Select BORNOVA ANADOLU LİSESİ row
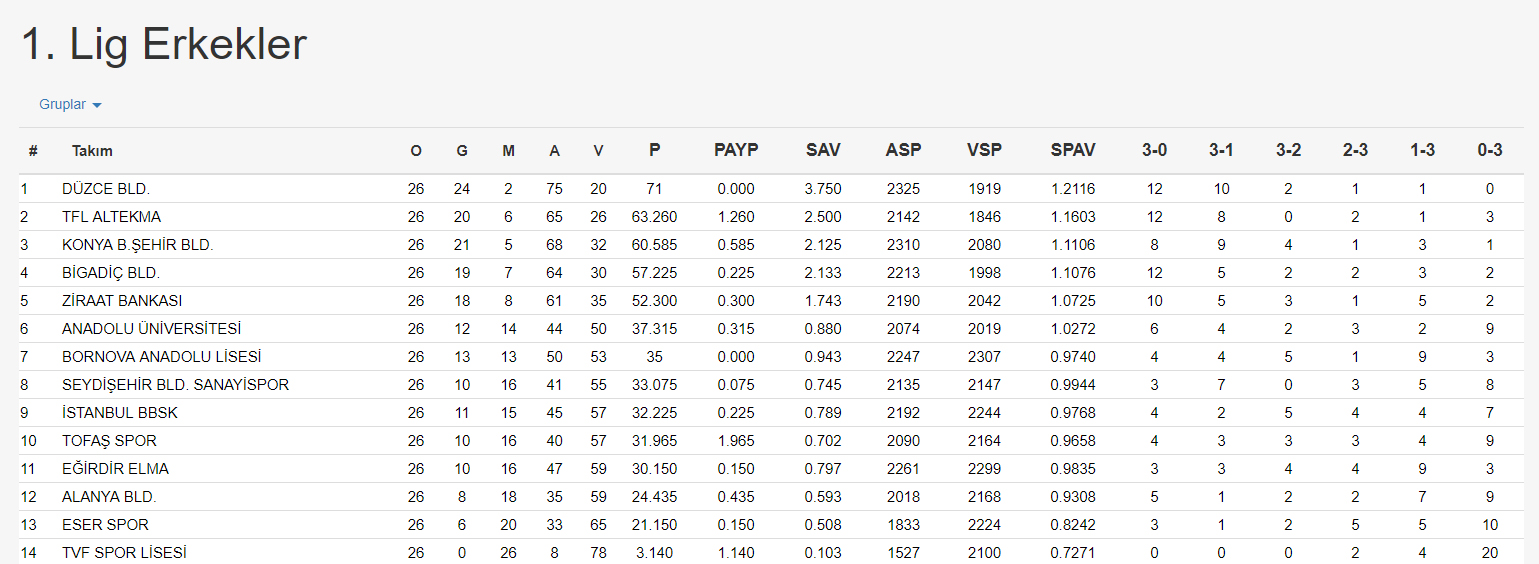 162,357
